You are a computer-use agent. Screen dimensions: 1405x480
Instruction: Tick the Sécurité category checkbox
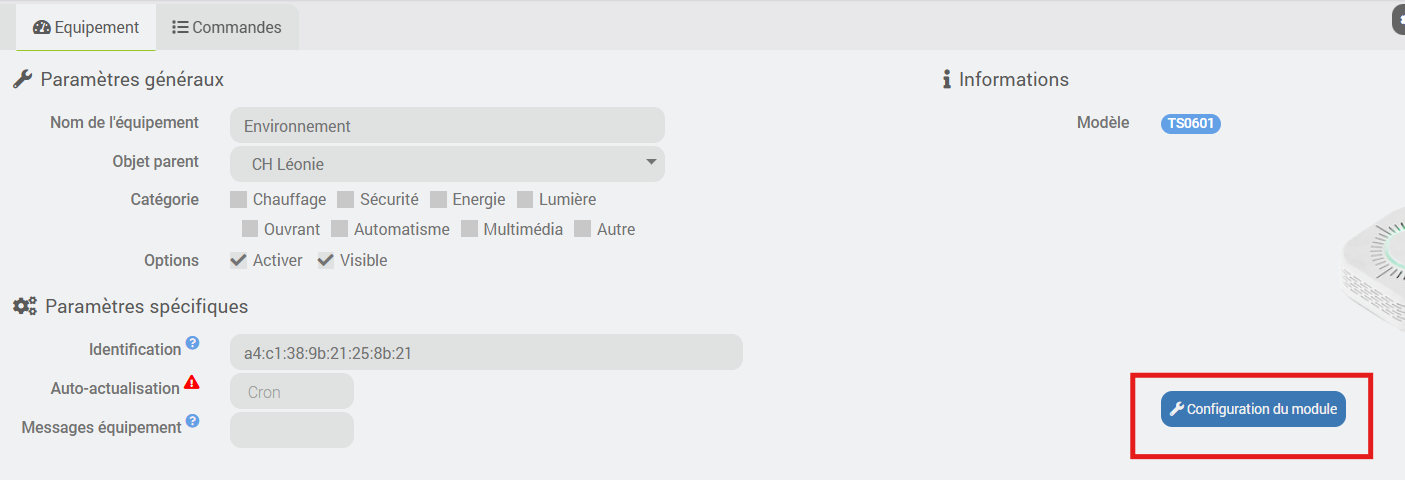pyautogui.click(x=346, y=199)
